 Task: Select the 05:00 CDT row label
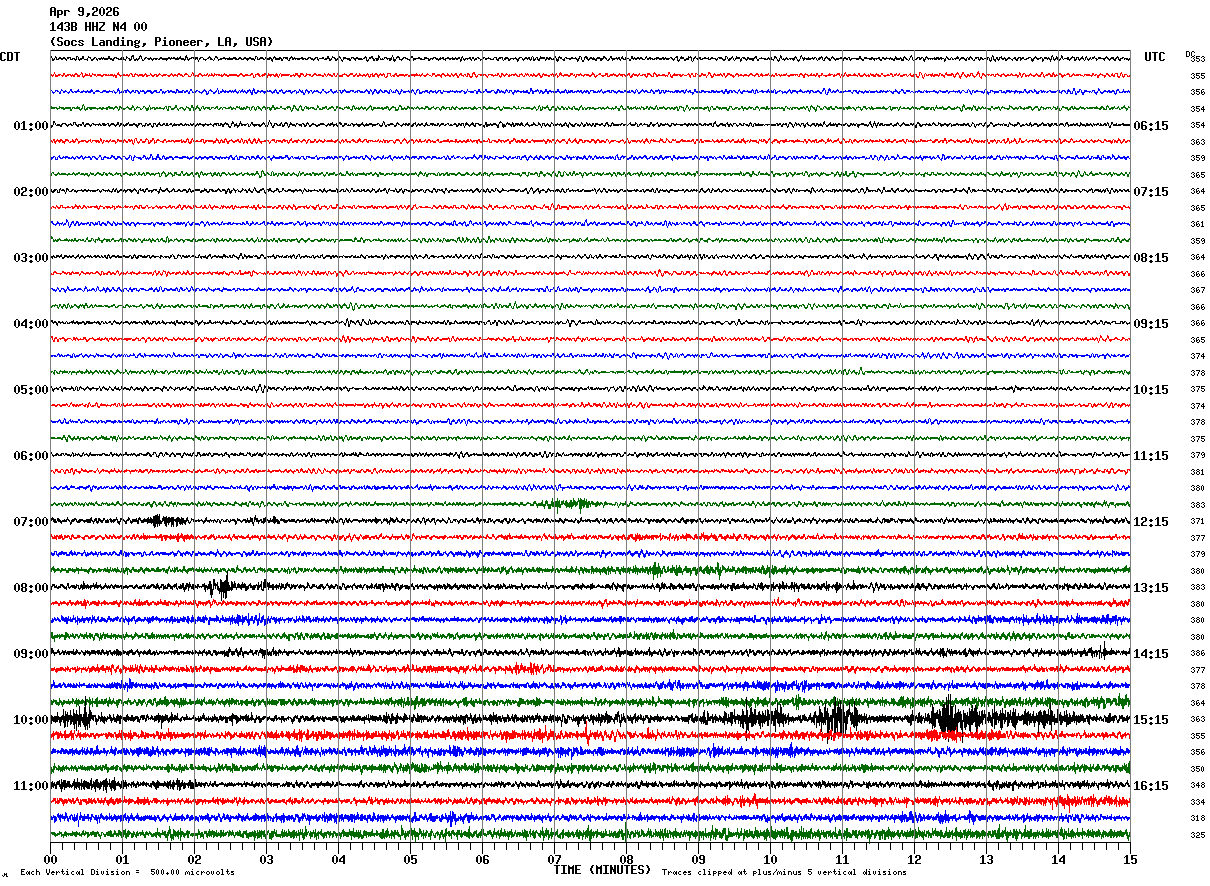coord(31,390)
